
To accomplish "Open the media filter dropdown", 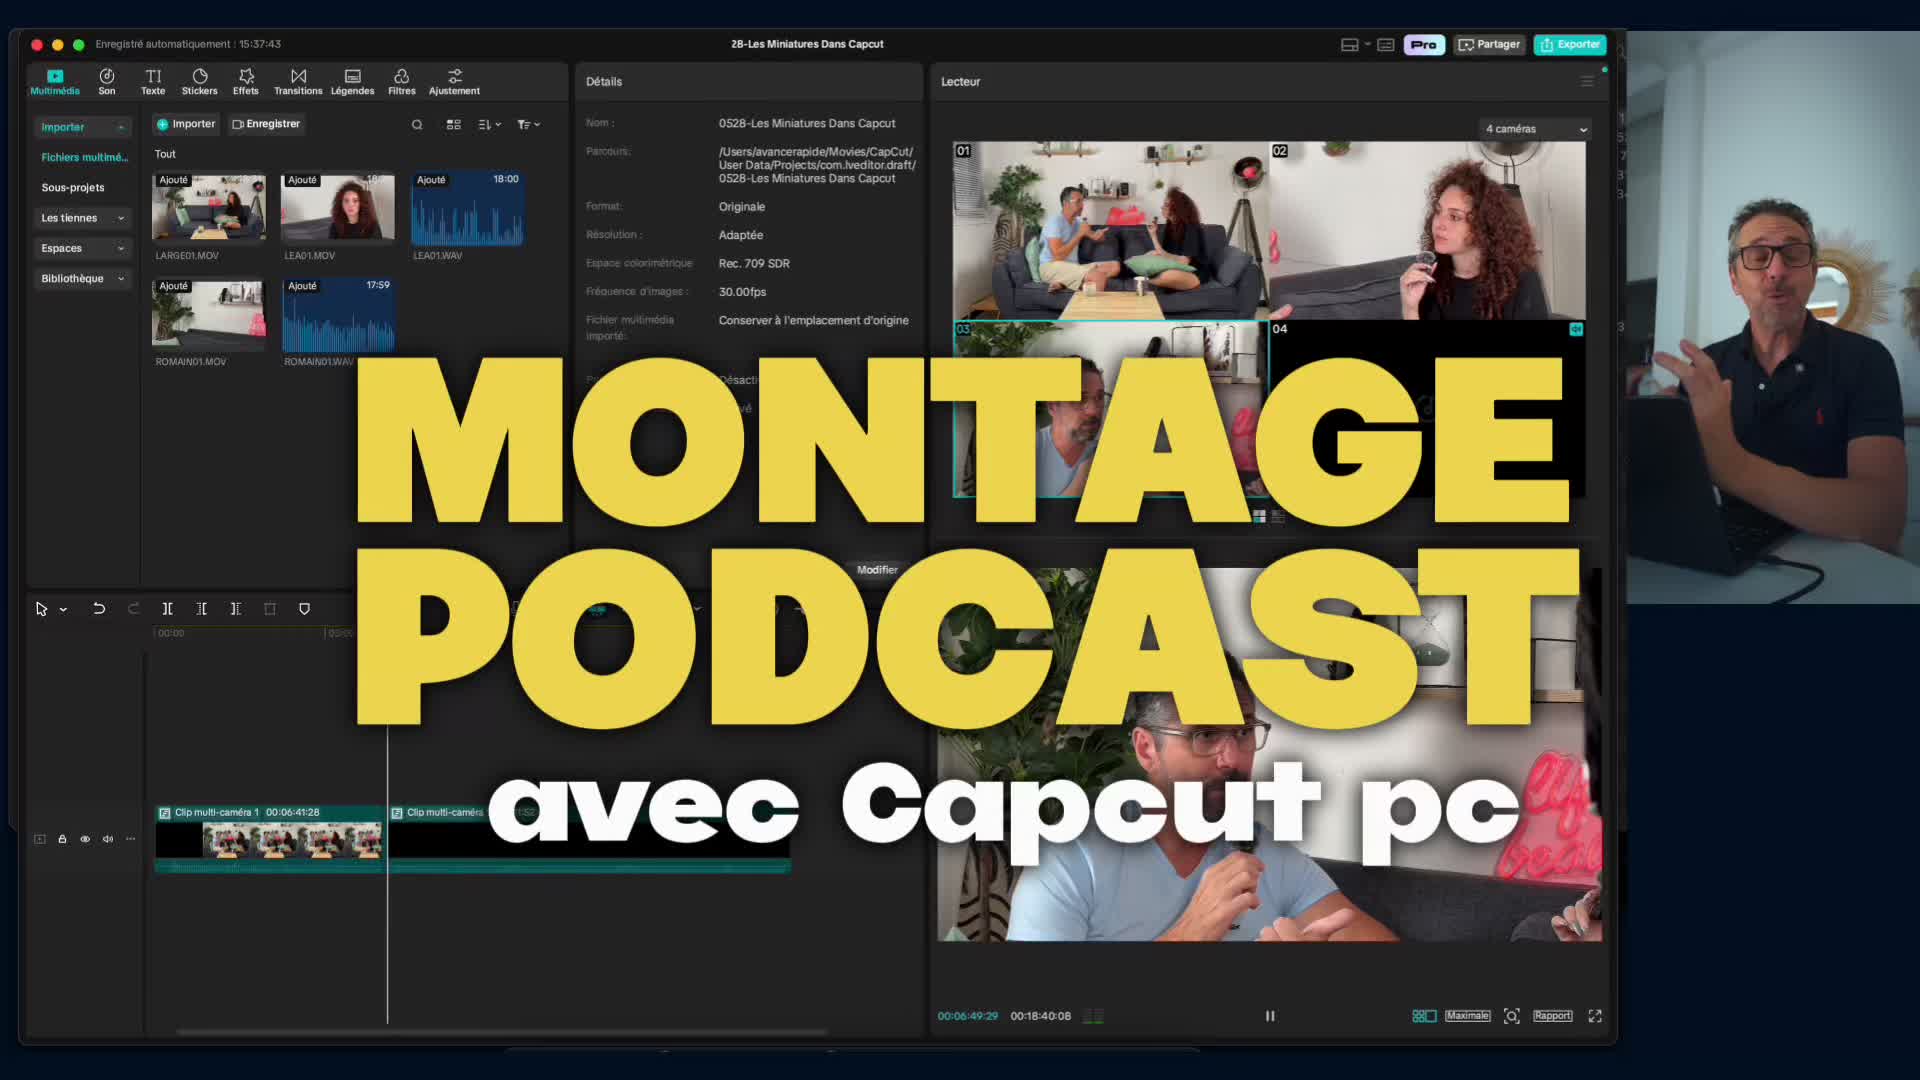I will coord(529,125).
